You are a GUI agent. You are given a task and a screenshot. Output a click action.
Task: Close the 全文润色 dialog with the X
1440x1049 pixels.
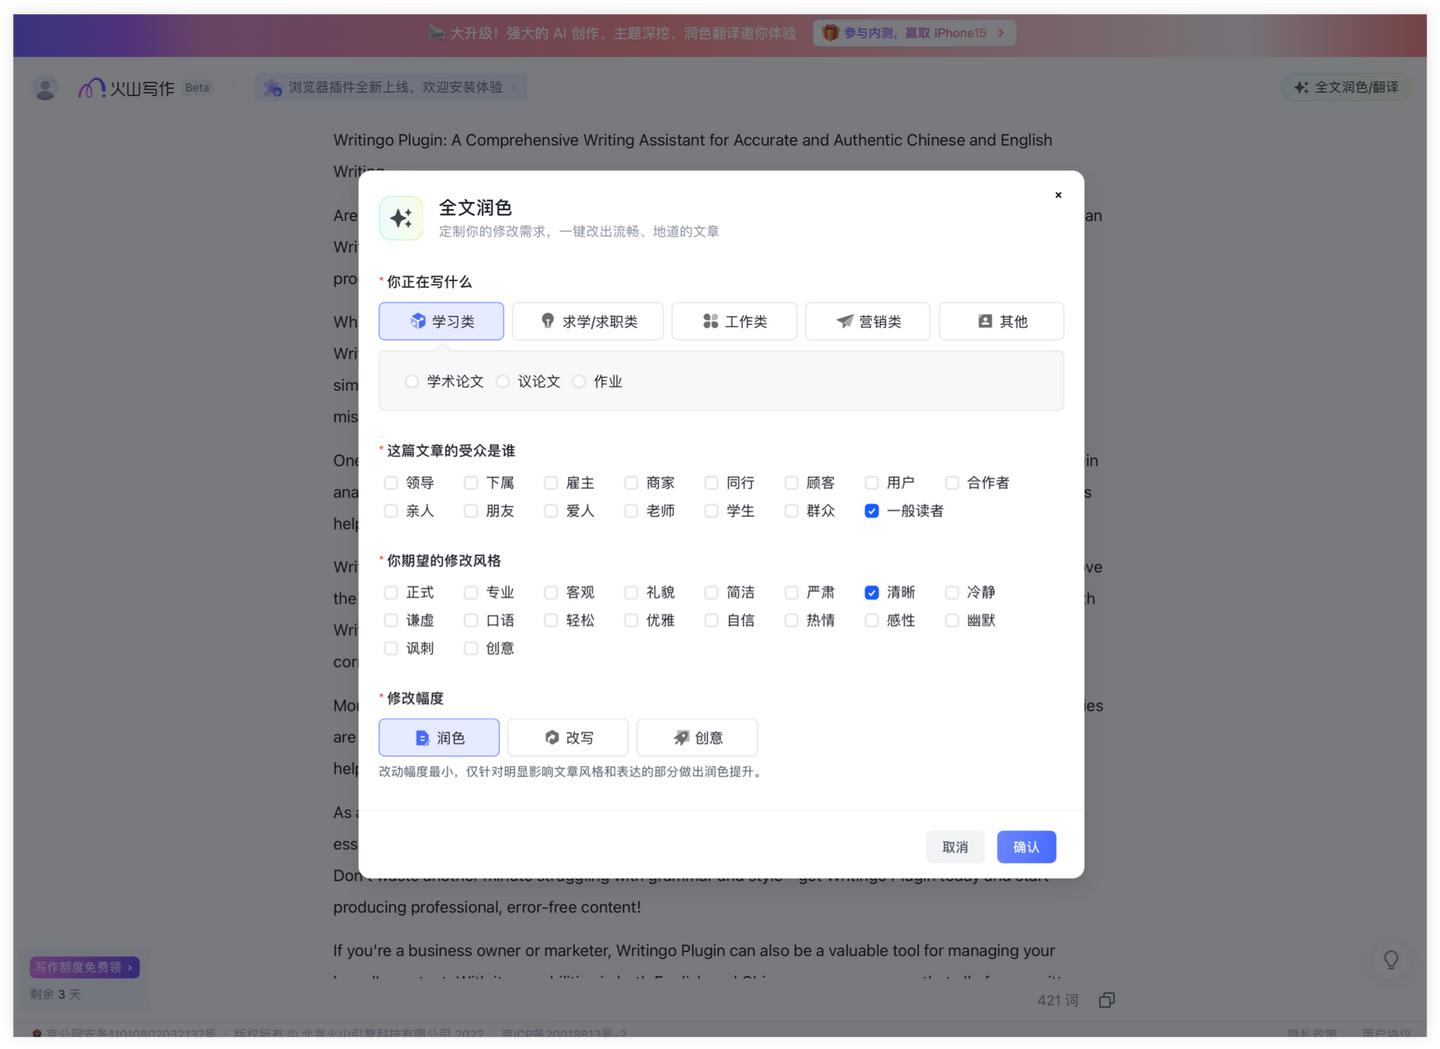pos(1058,195)
